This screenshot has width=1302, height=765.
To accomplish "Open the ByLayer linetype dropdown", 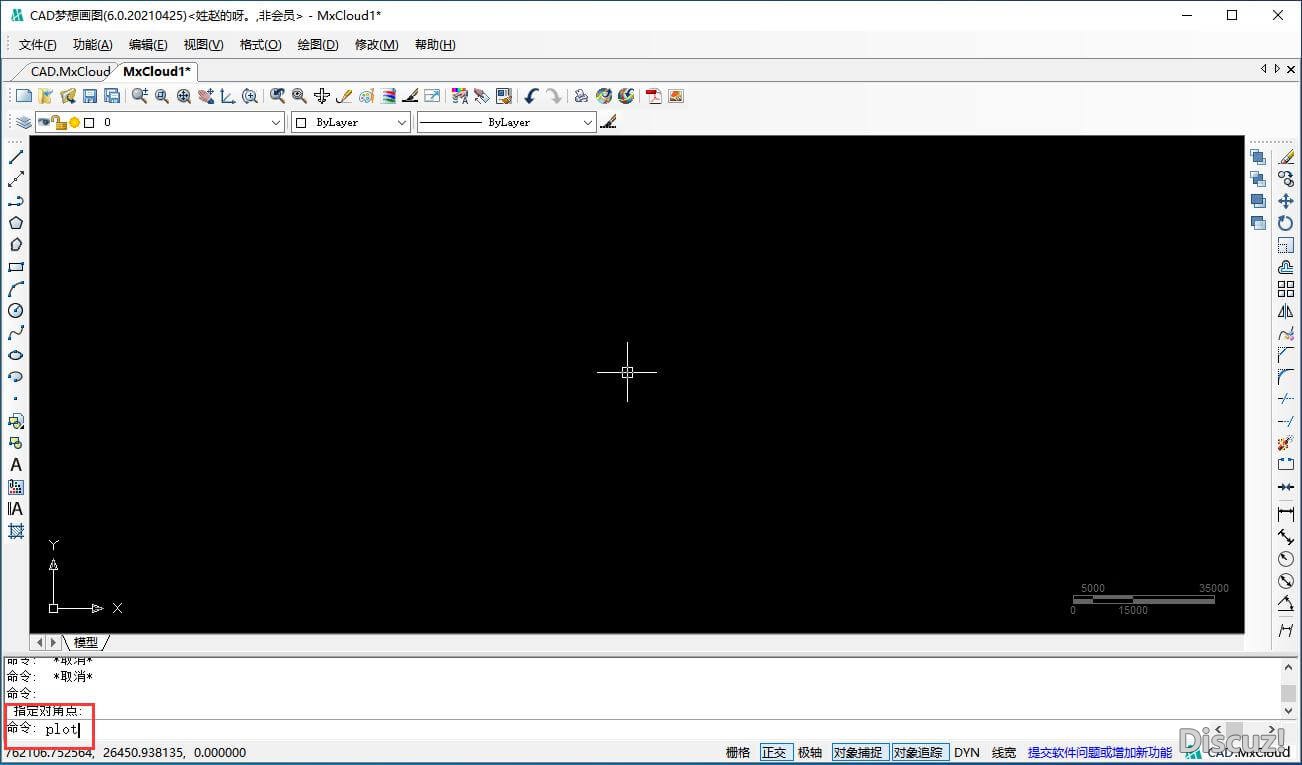I will point(588,122).
